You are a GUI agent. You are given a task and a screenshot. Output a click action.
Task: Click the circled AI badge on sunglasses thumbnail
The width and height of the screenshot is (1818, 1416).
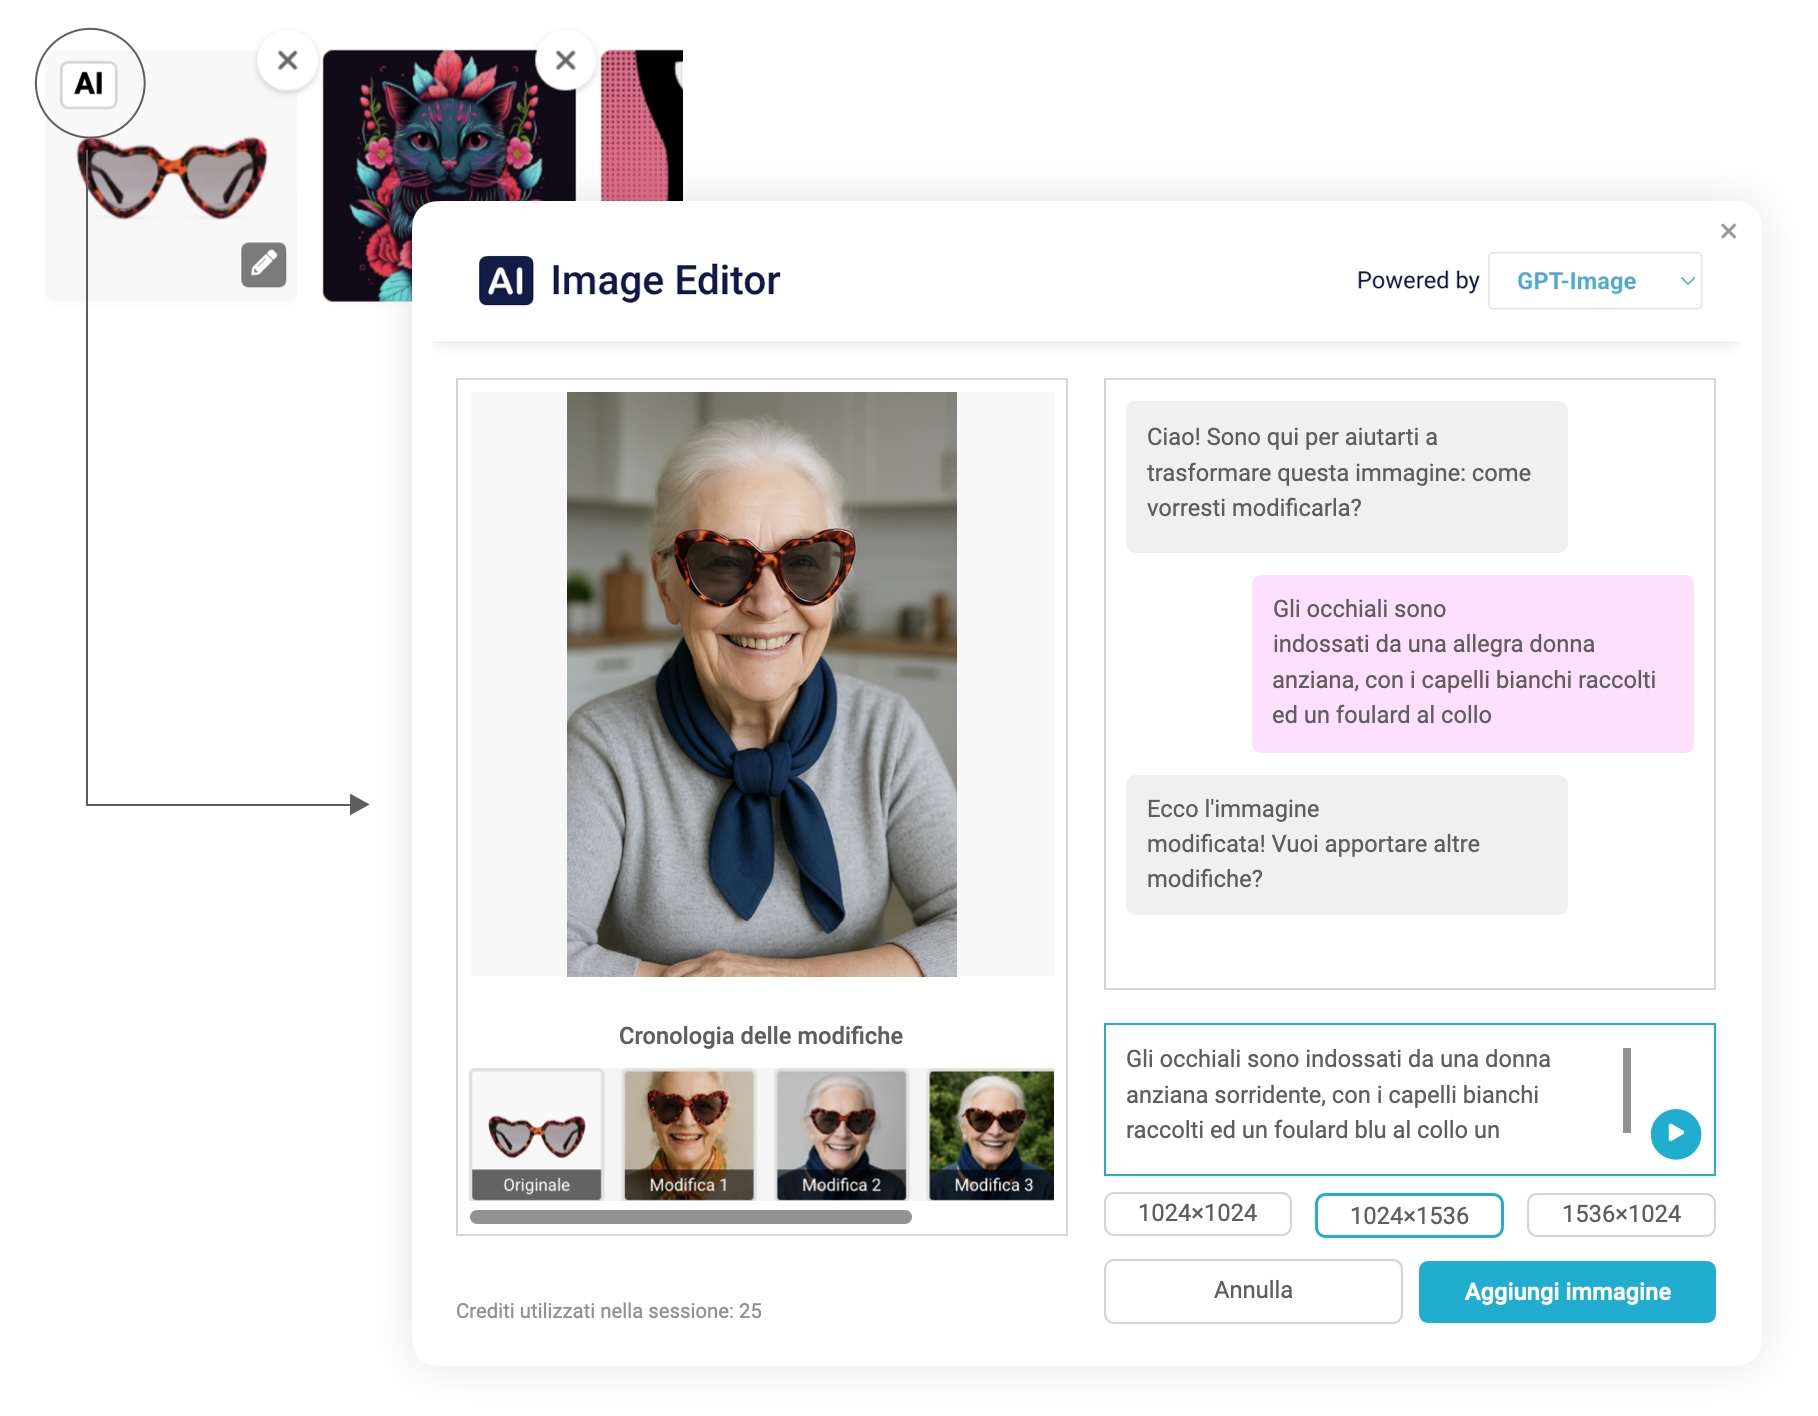click(89, 84)
